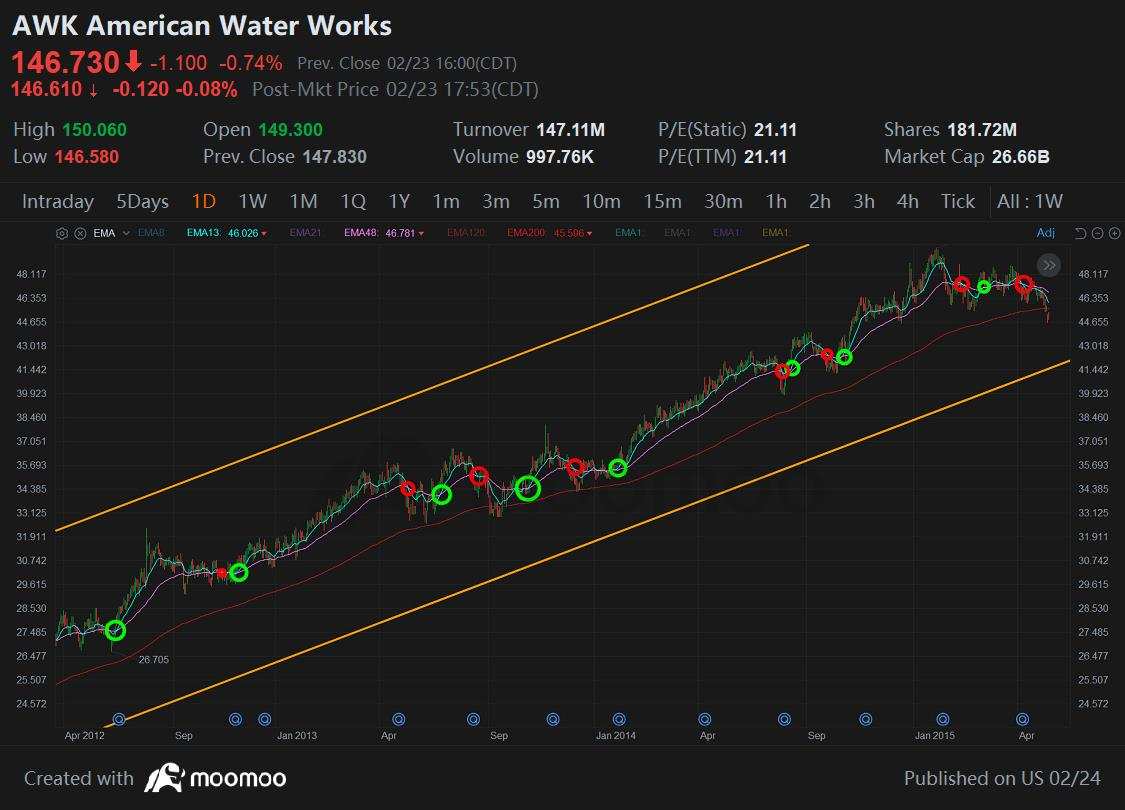Select the 1h timeframe
Screen dimensions: 1125x810
776,202
